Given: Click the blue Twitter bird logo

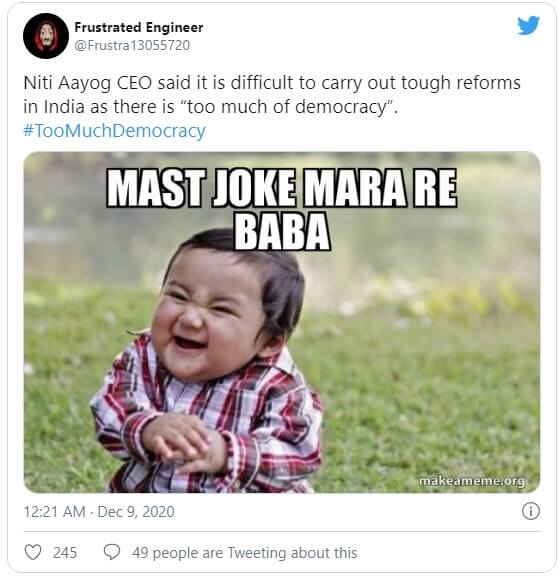Looking at the screenshot, I should (x=528, y=25).
